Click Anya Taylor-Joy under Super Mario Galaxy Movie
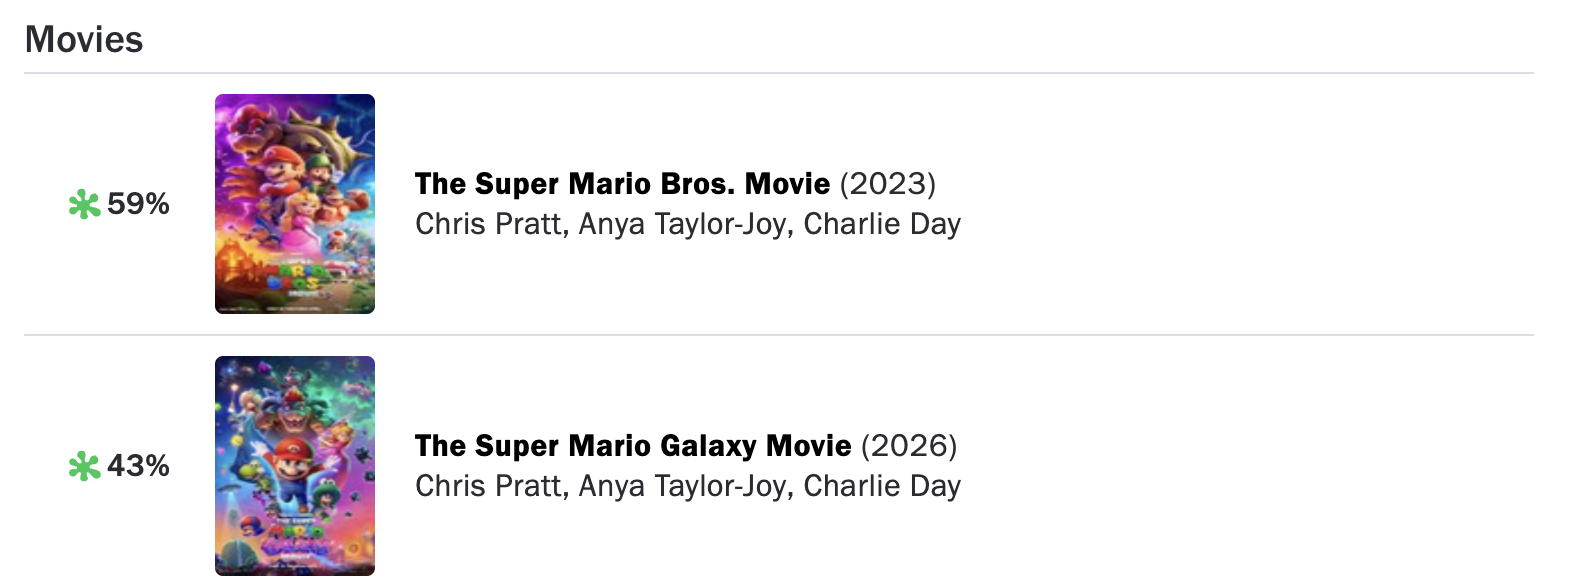The height and width of the screenshot is (588, 1588). 683,486
